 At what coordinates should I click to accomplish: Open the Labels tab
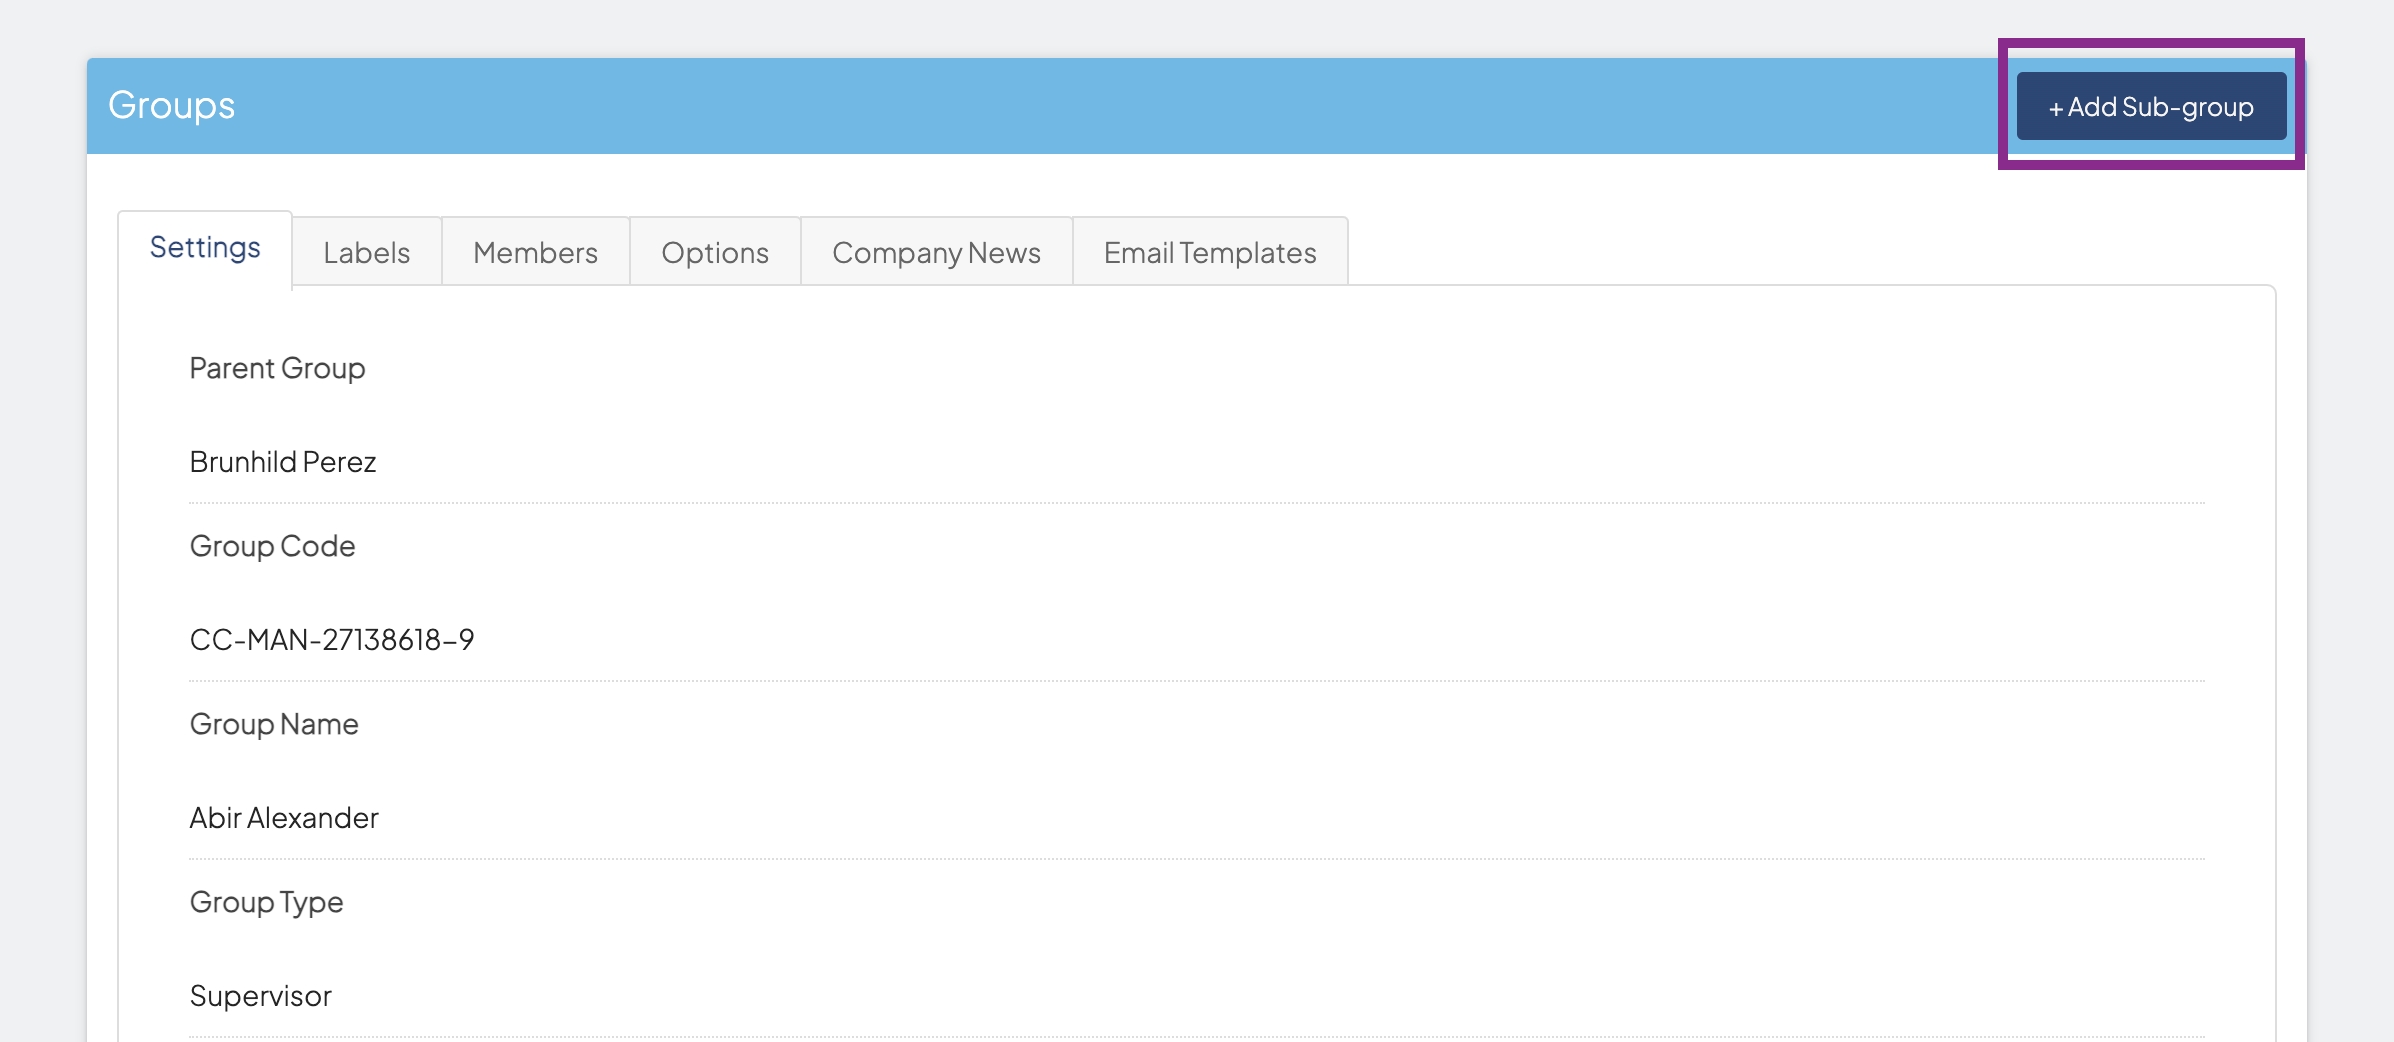(367, 252)
